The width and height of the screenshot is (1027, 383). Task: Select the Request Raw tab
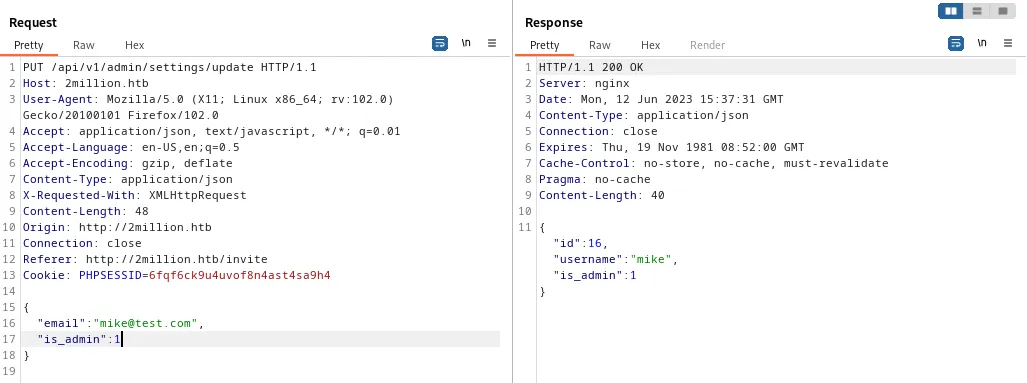84,45
